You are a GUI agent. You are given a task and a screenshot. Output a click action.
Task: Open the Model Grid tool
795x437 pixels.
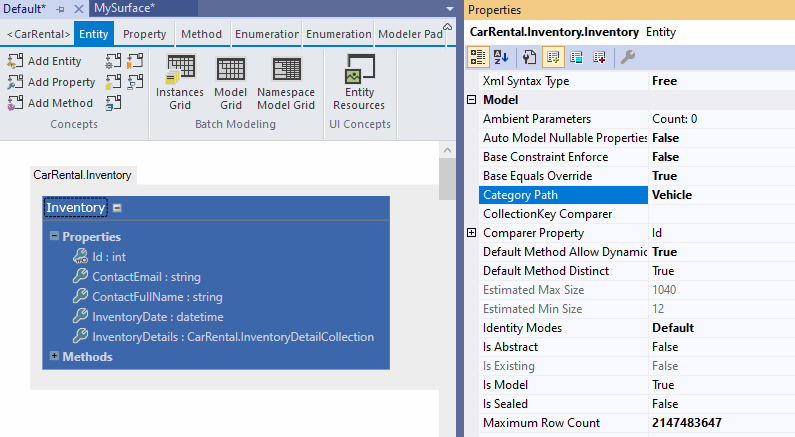pyautogui.click(x=231, y=70)
